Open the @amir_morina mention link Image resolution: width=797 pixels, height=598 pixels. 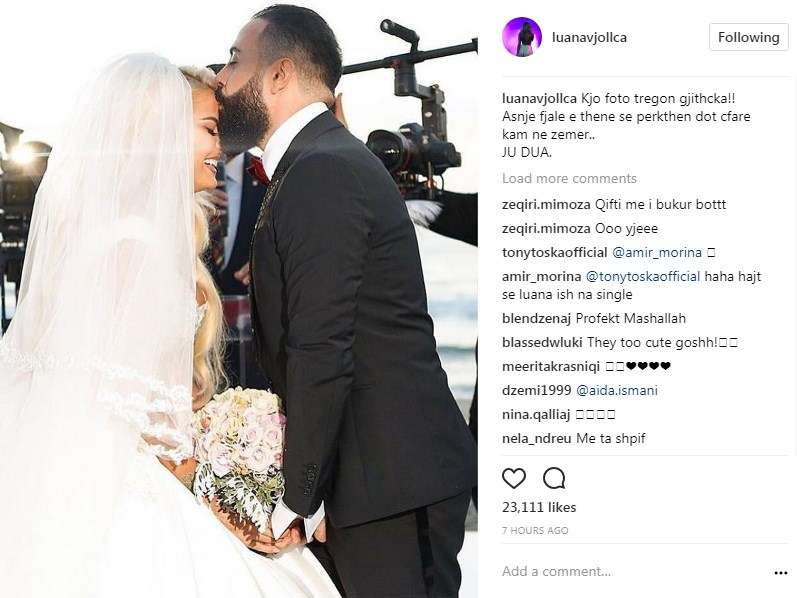click(x=657, y=253)
